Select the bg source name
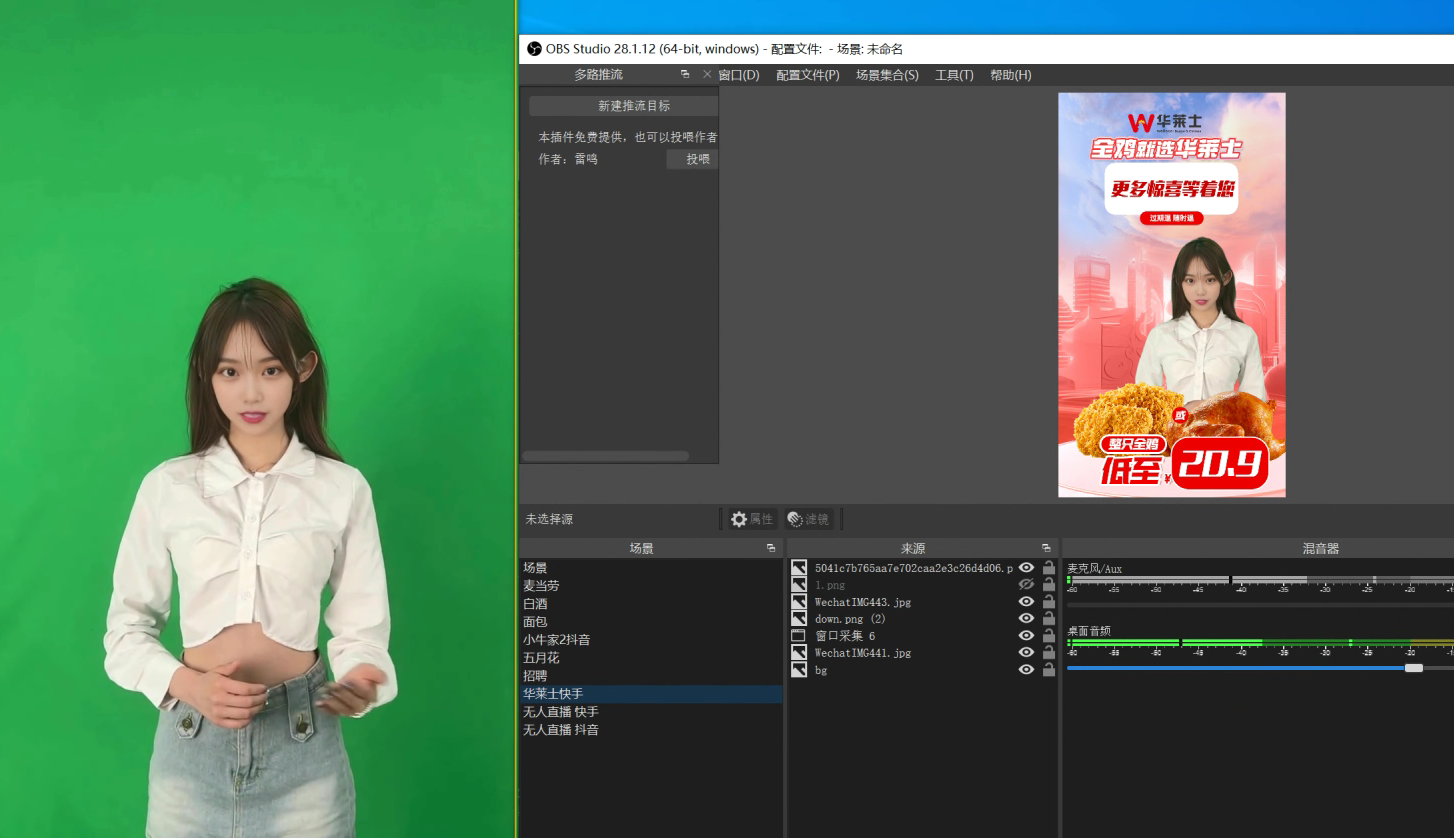Viewport: 1454px width, 838px height. tap(821, 670)
